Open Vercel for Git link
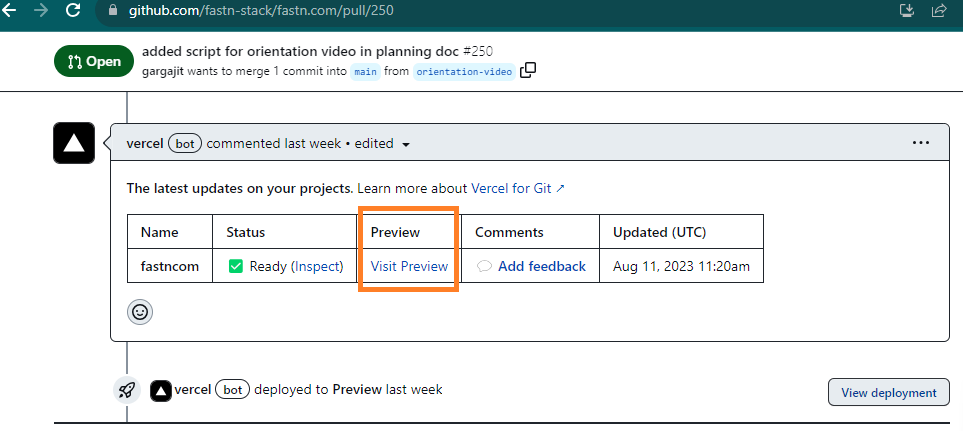This screenshot has width=963, height=431. point(517,188)
